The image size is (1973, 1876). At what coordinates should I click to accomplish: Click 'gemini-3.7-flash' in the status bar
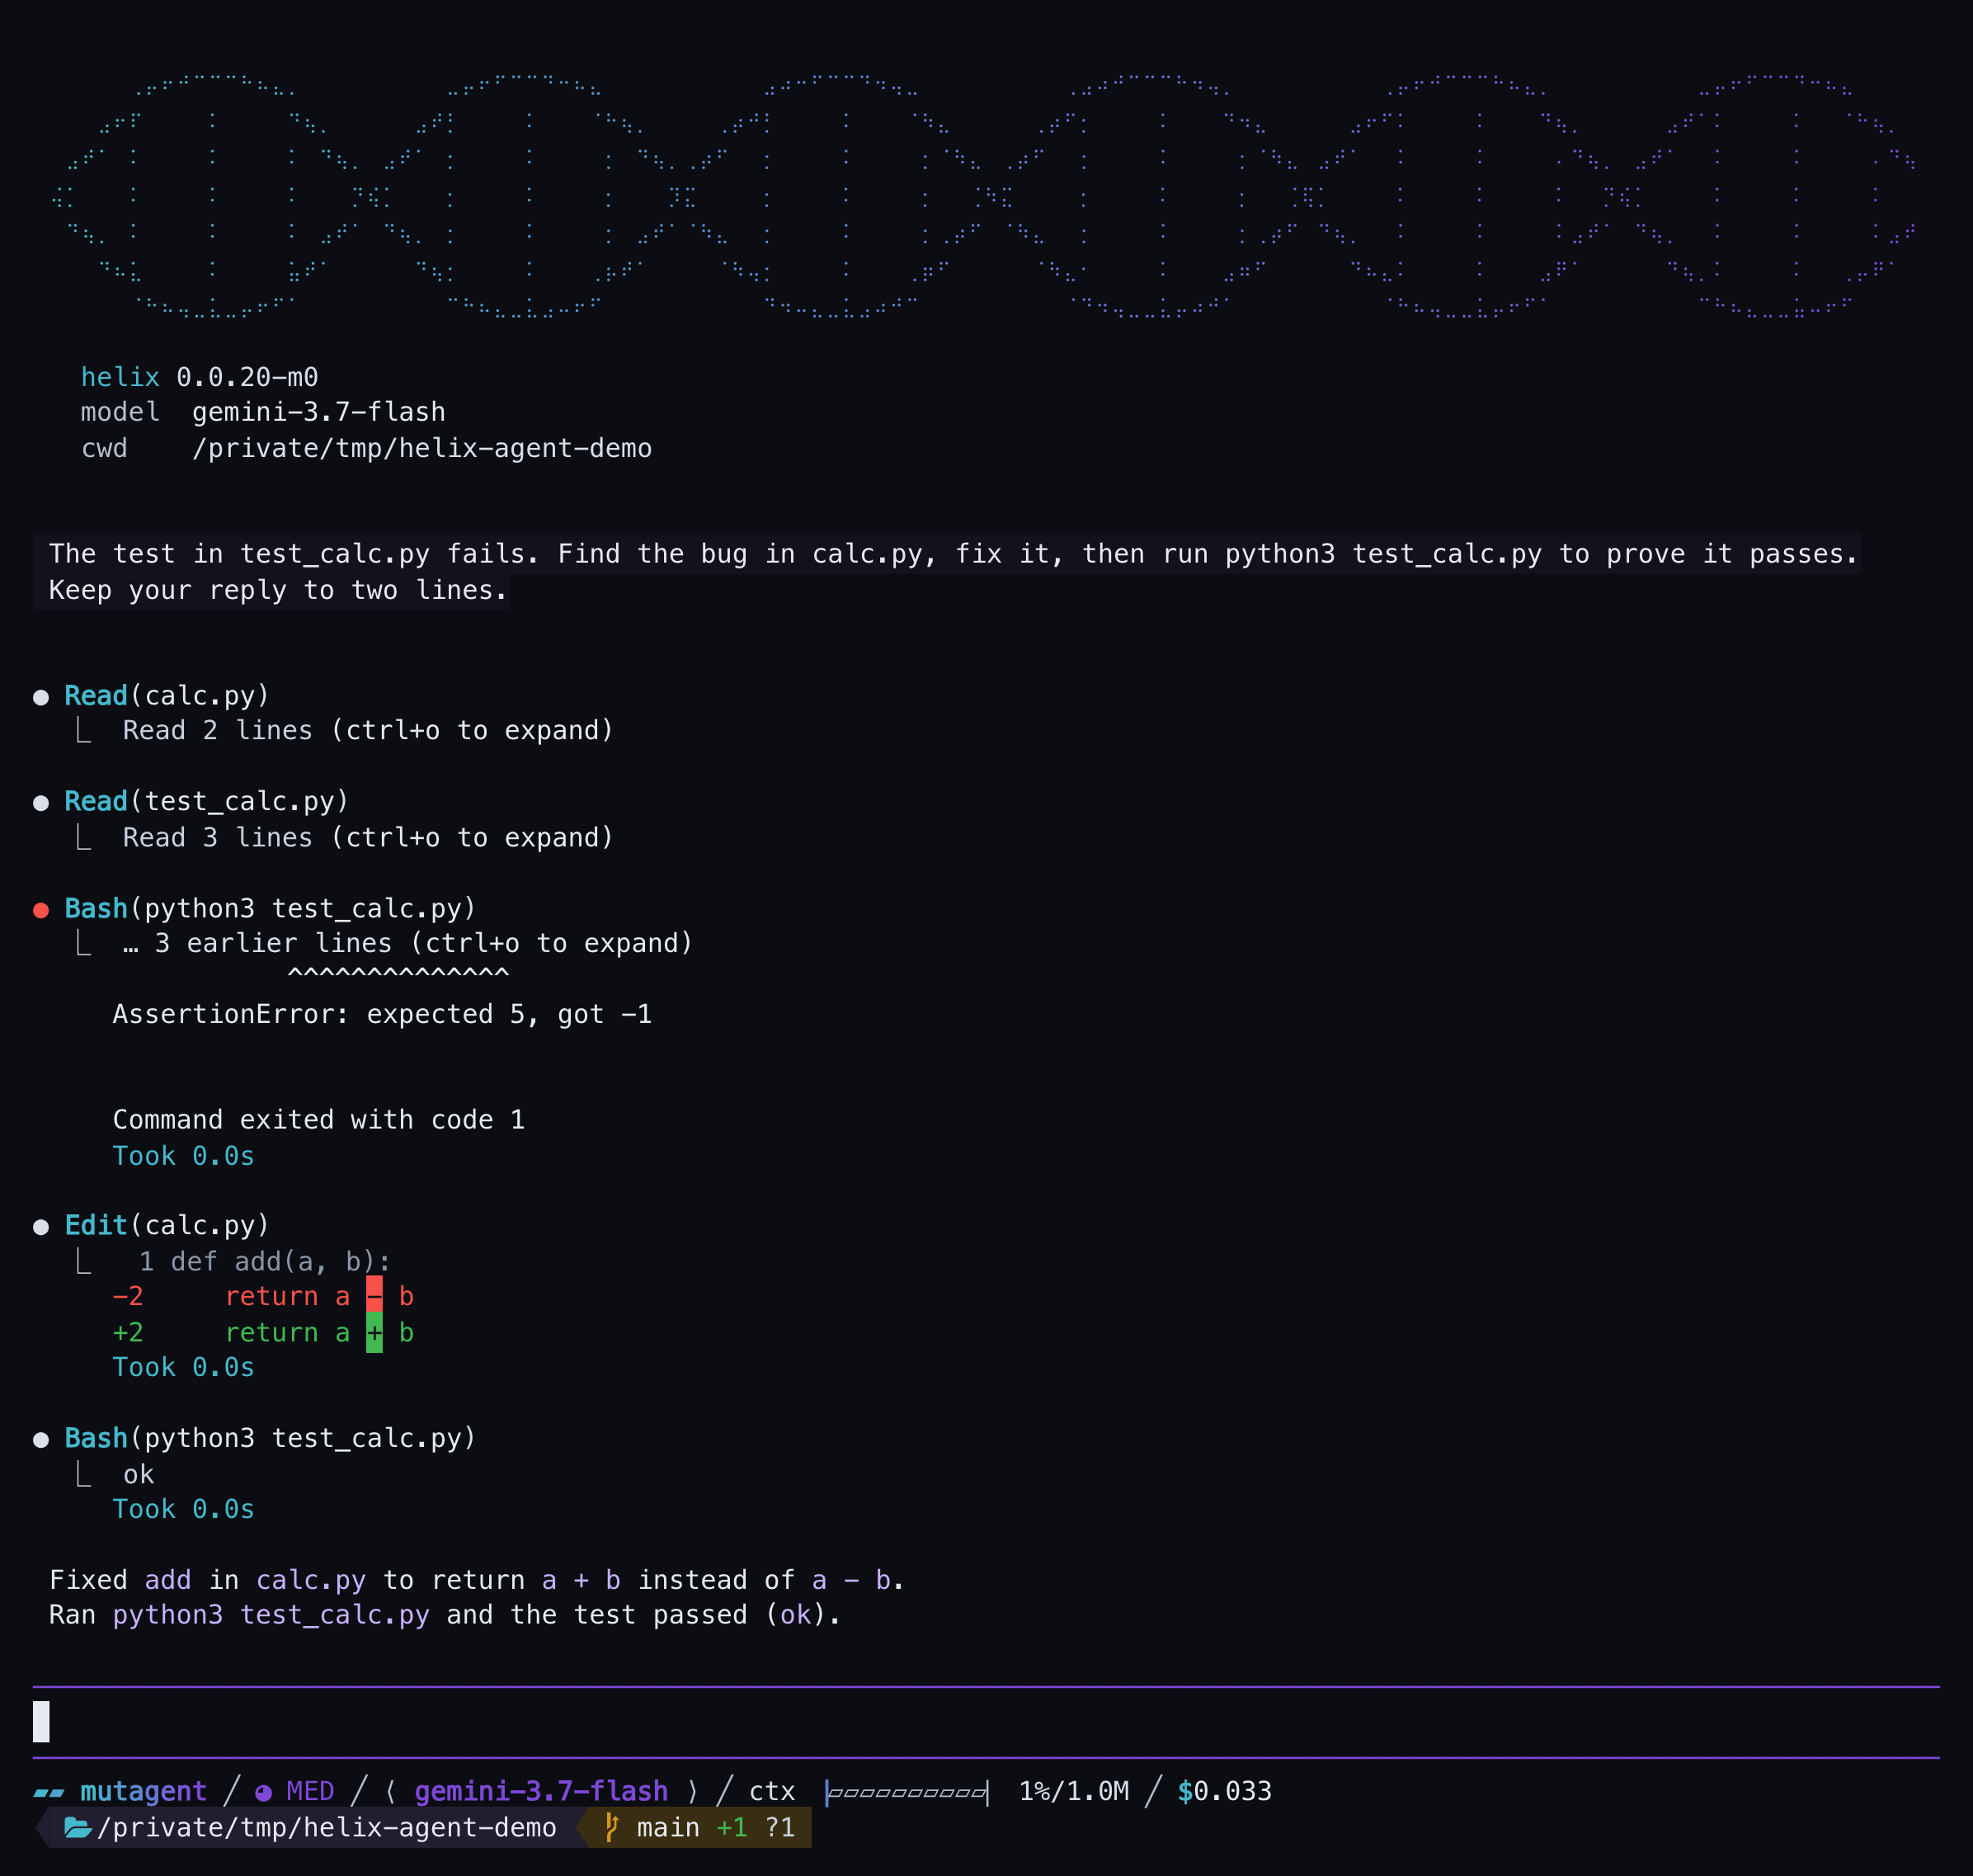tap(541, 1791)
